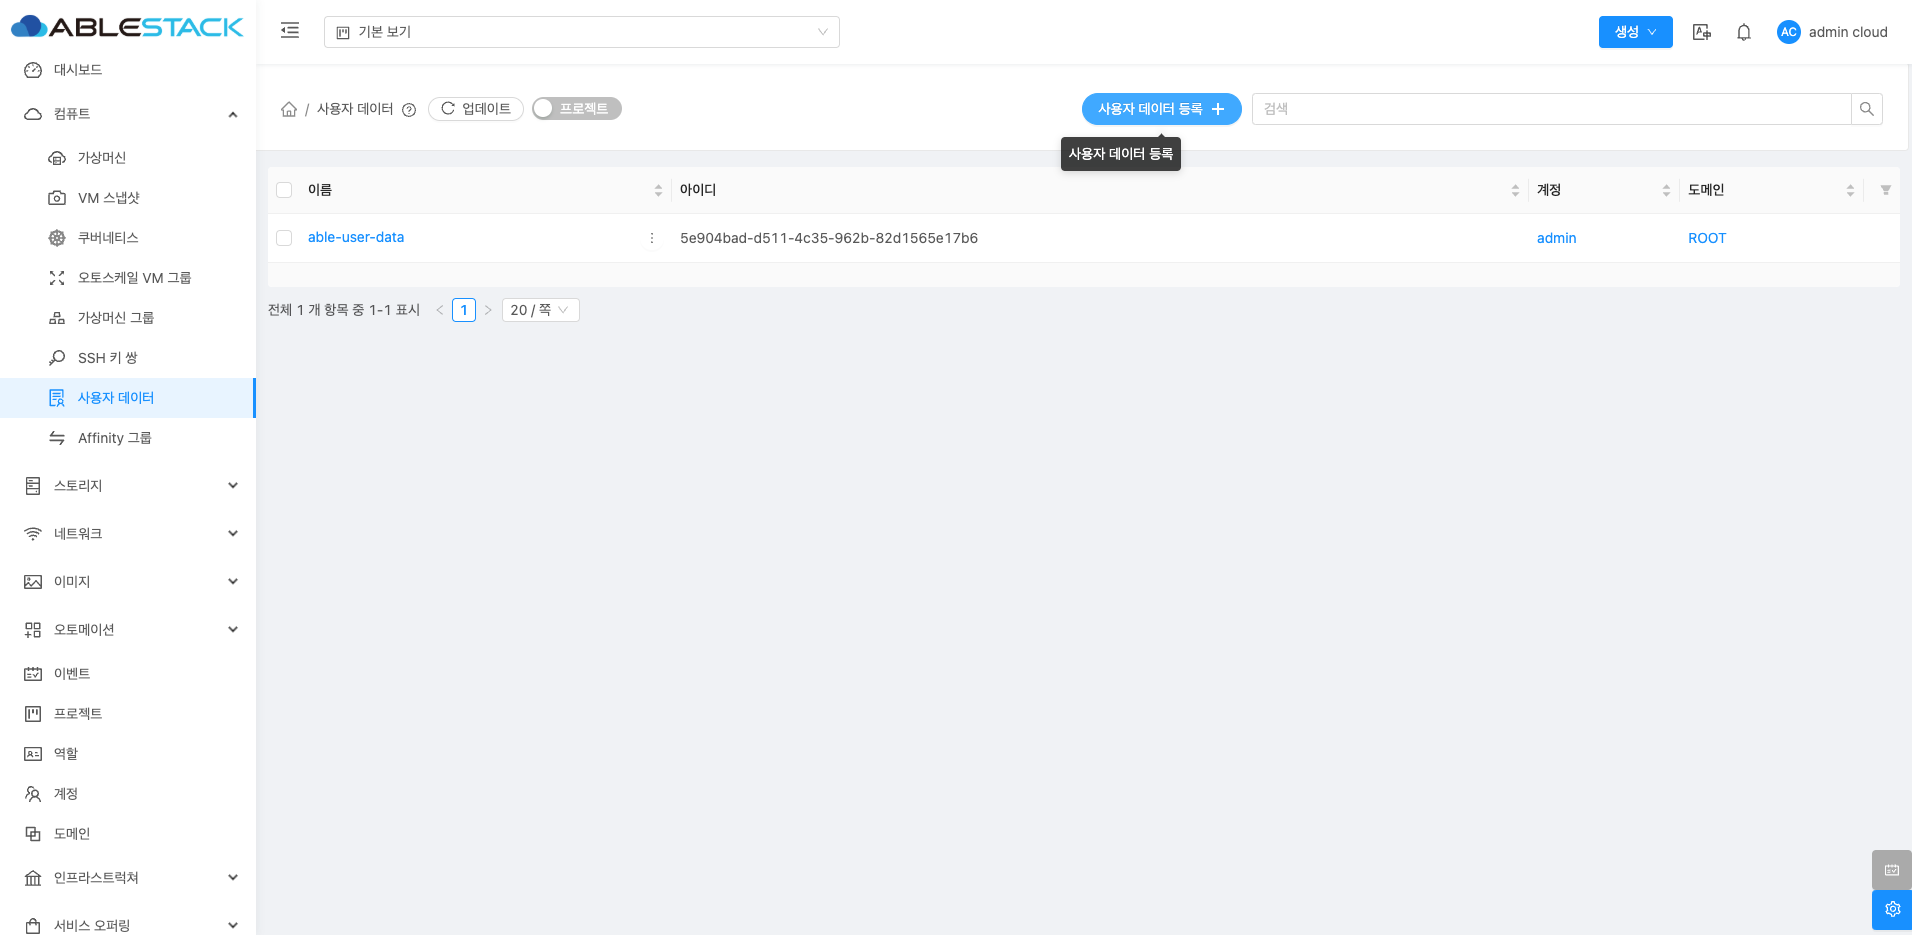1912x935 pixels.
Task: Sort table by 도메인 column arrows
Action: pyautogui.click(x=1850, y=190)
